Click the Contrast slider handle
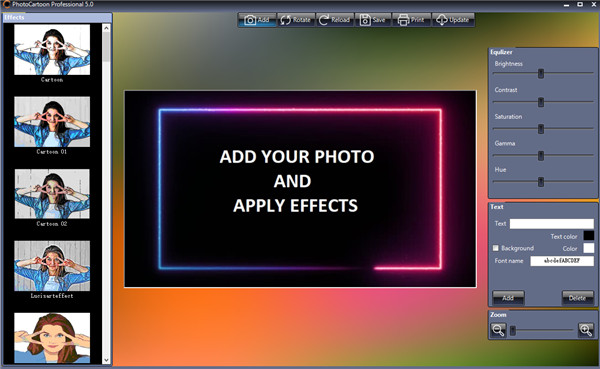Screen dimensions: 600x369 541,102
